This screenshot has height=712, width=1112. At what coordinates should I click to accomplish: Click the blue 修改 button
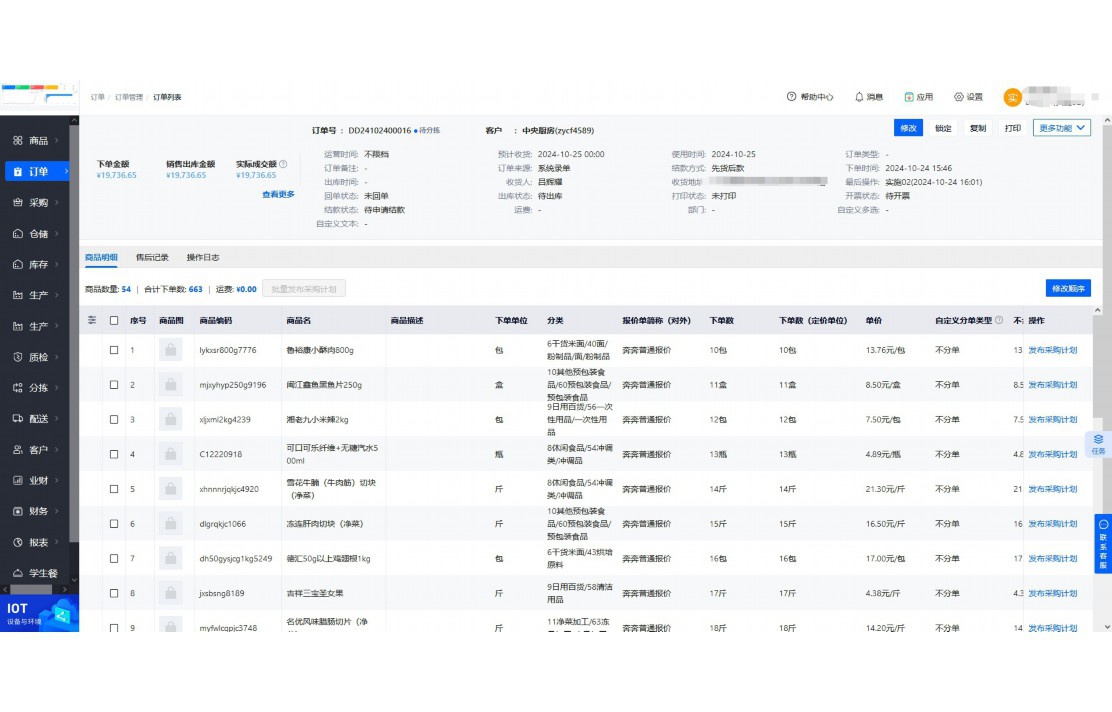pos(908,128)
